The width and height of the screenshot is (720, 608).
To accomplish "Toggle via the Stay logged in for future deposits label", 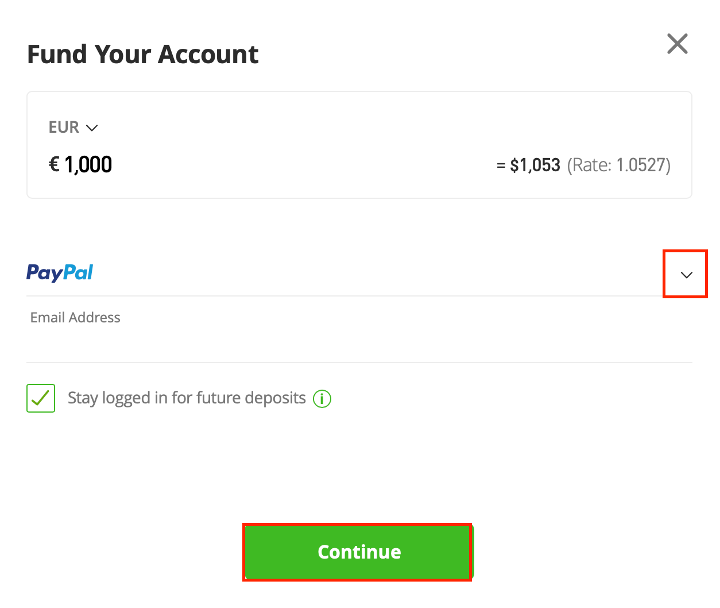I will tap(186, 398).
